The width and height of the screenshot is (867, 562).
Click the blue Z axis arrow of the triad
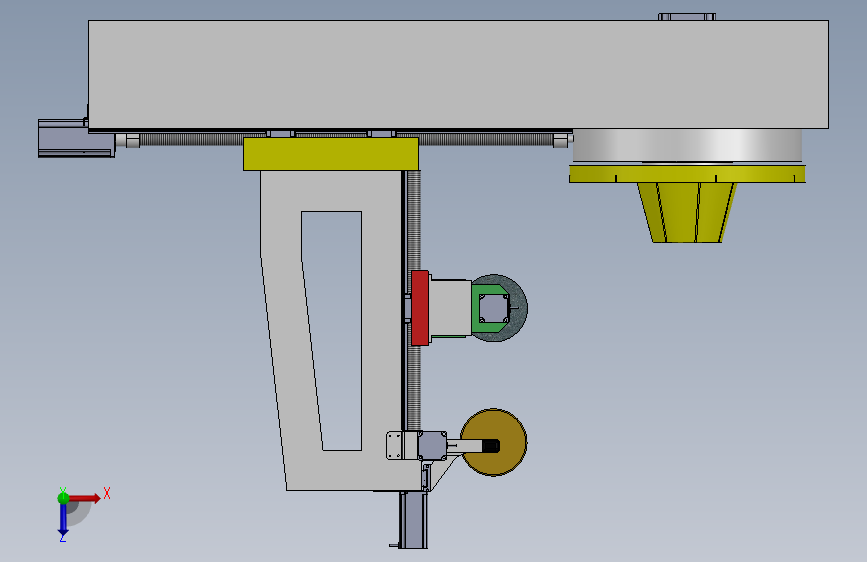tap(63, 519)
